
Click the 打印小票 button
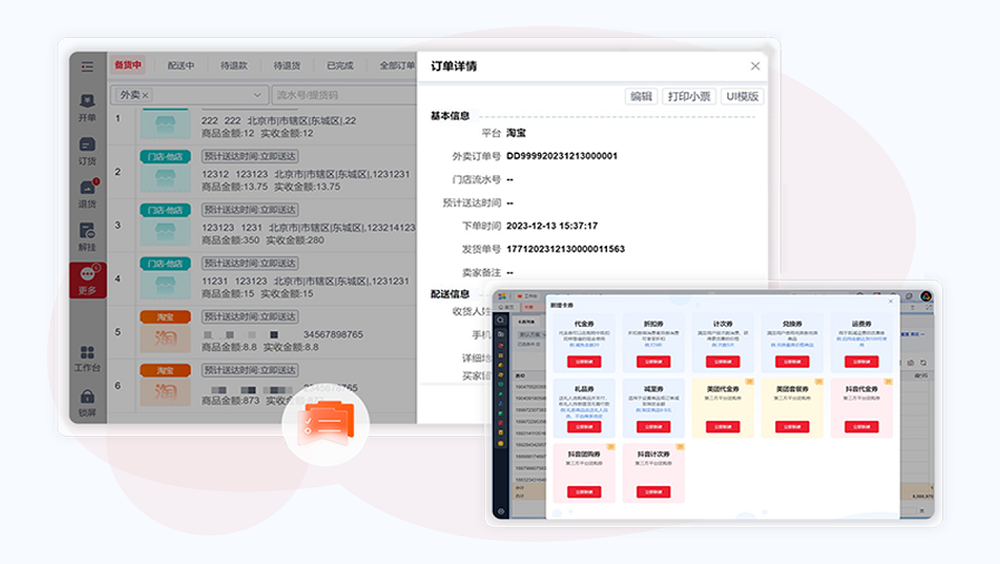pos(689,96)
